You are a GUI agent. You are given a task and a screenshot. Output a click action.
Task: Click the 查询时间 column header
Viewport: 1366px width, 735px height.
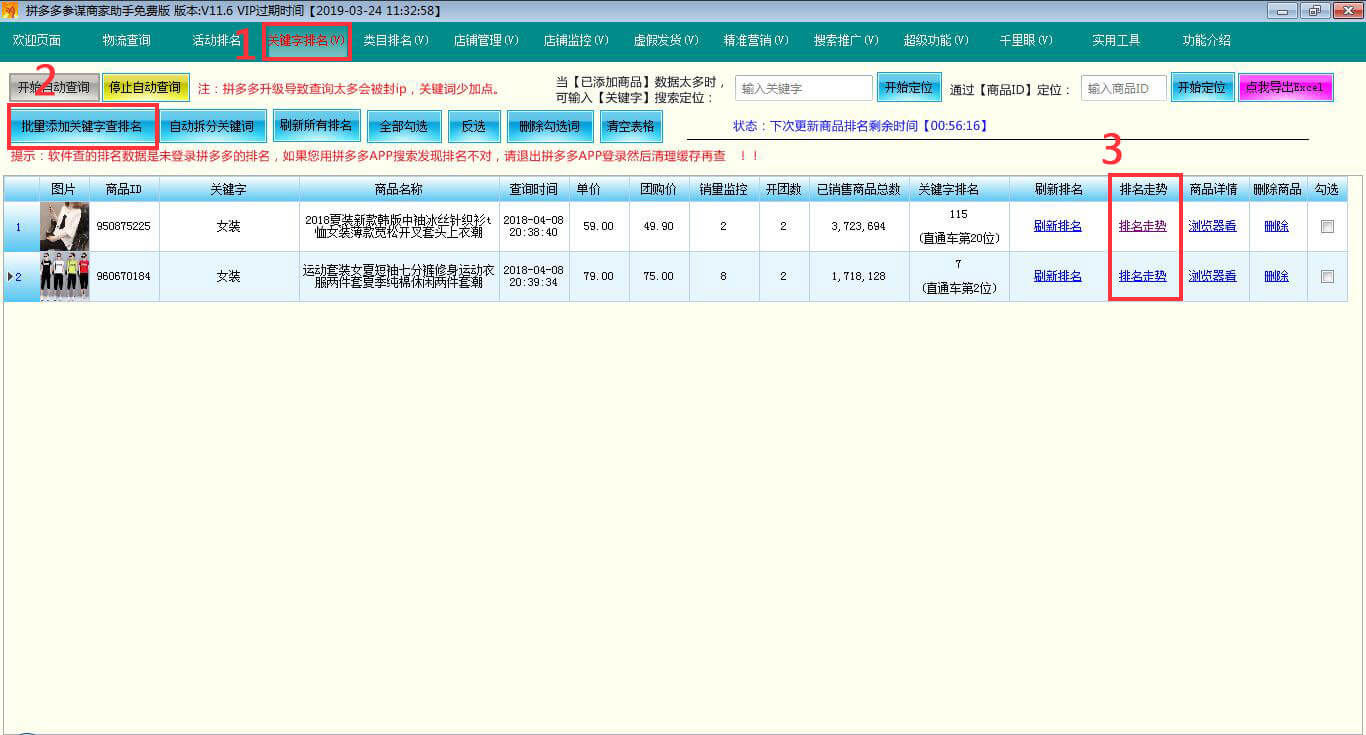[x=534, y=189]
